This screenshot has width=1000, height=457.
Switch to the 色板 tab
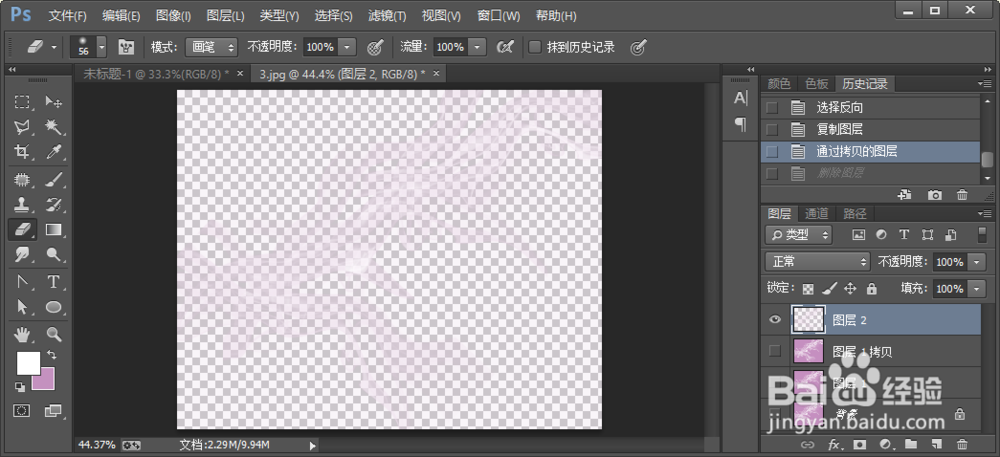(x=816, y=83)
